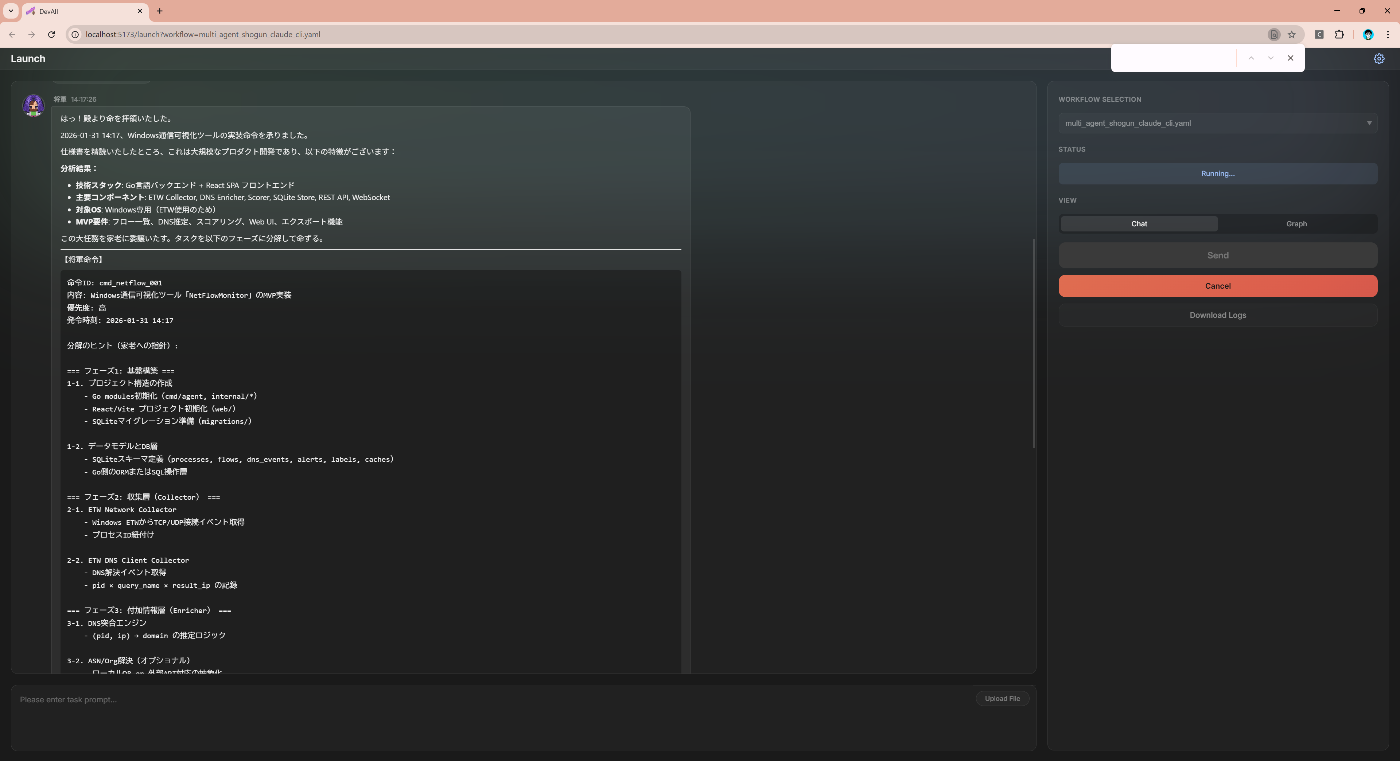Open the browser extensions puzzle icon
The width and height of the screenshot is (1400, 761).
click(x=1340, y=33)
